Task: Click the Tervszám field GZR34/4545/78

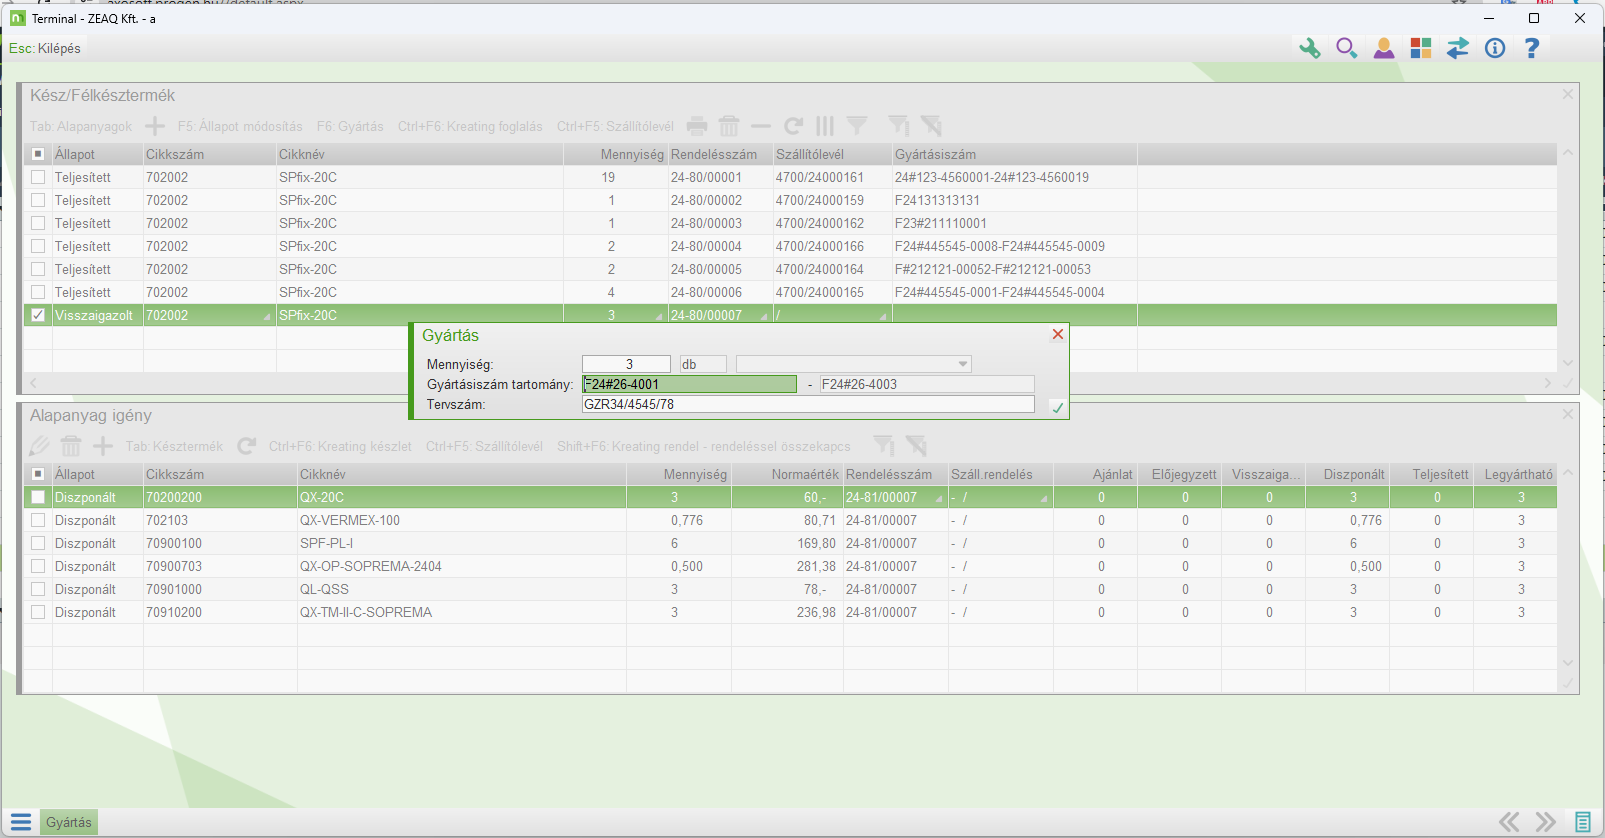Action: (x=808, y=404)
